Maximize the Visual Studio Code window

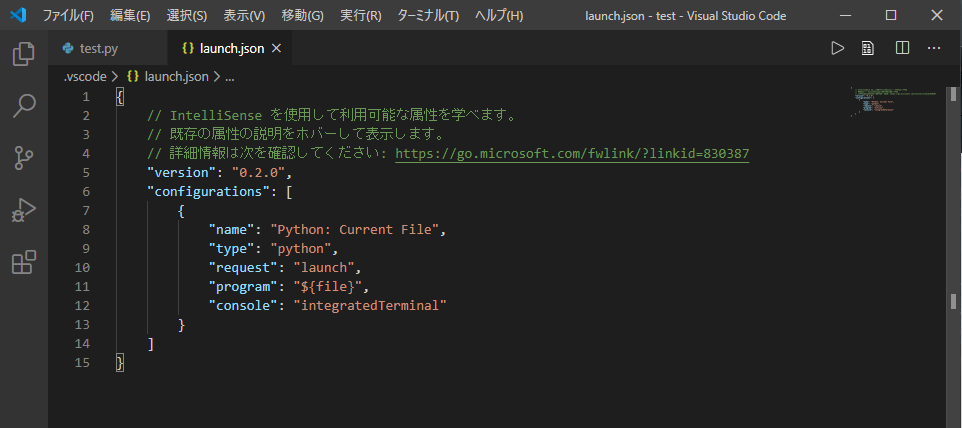coord(891,16)
